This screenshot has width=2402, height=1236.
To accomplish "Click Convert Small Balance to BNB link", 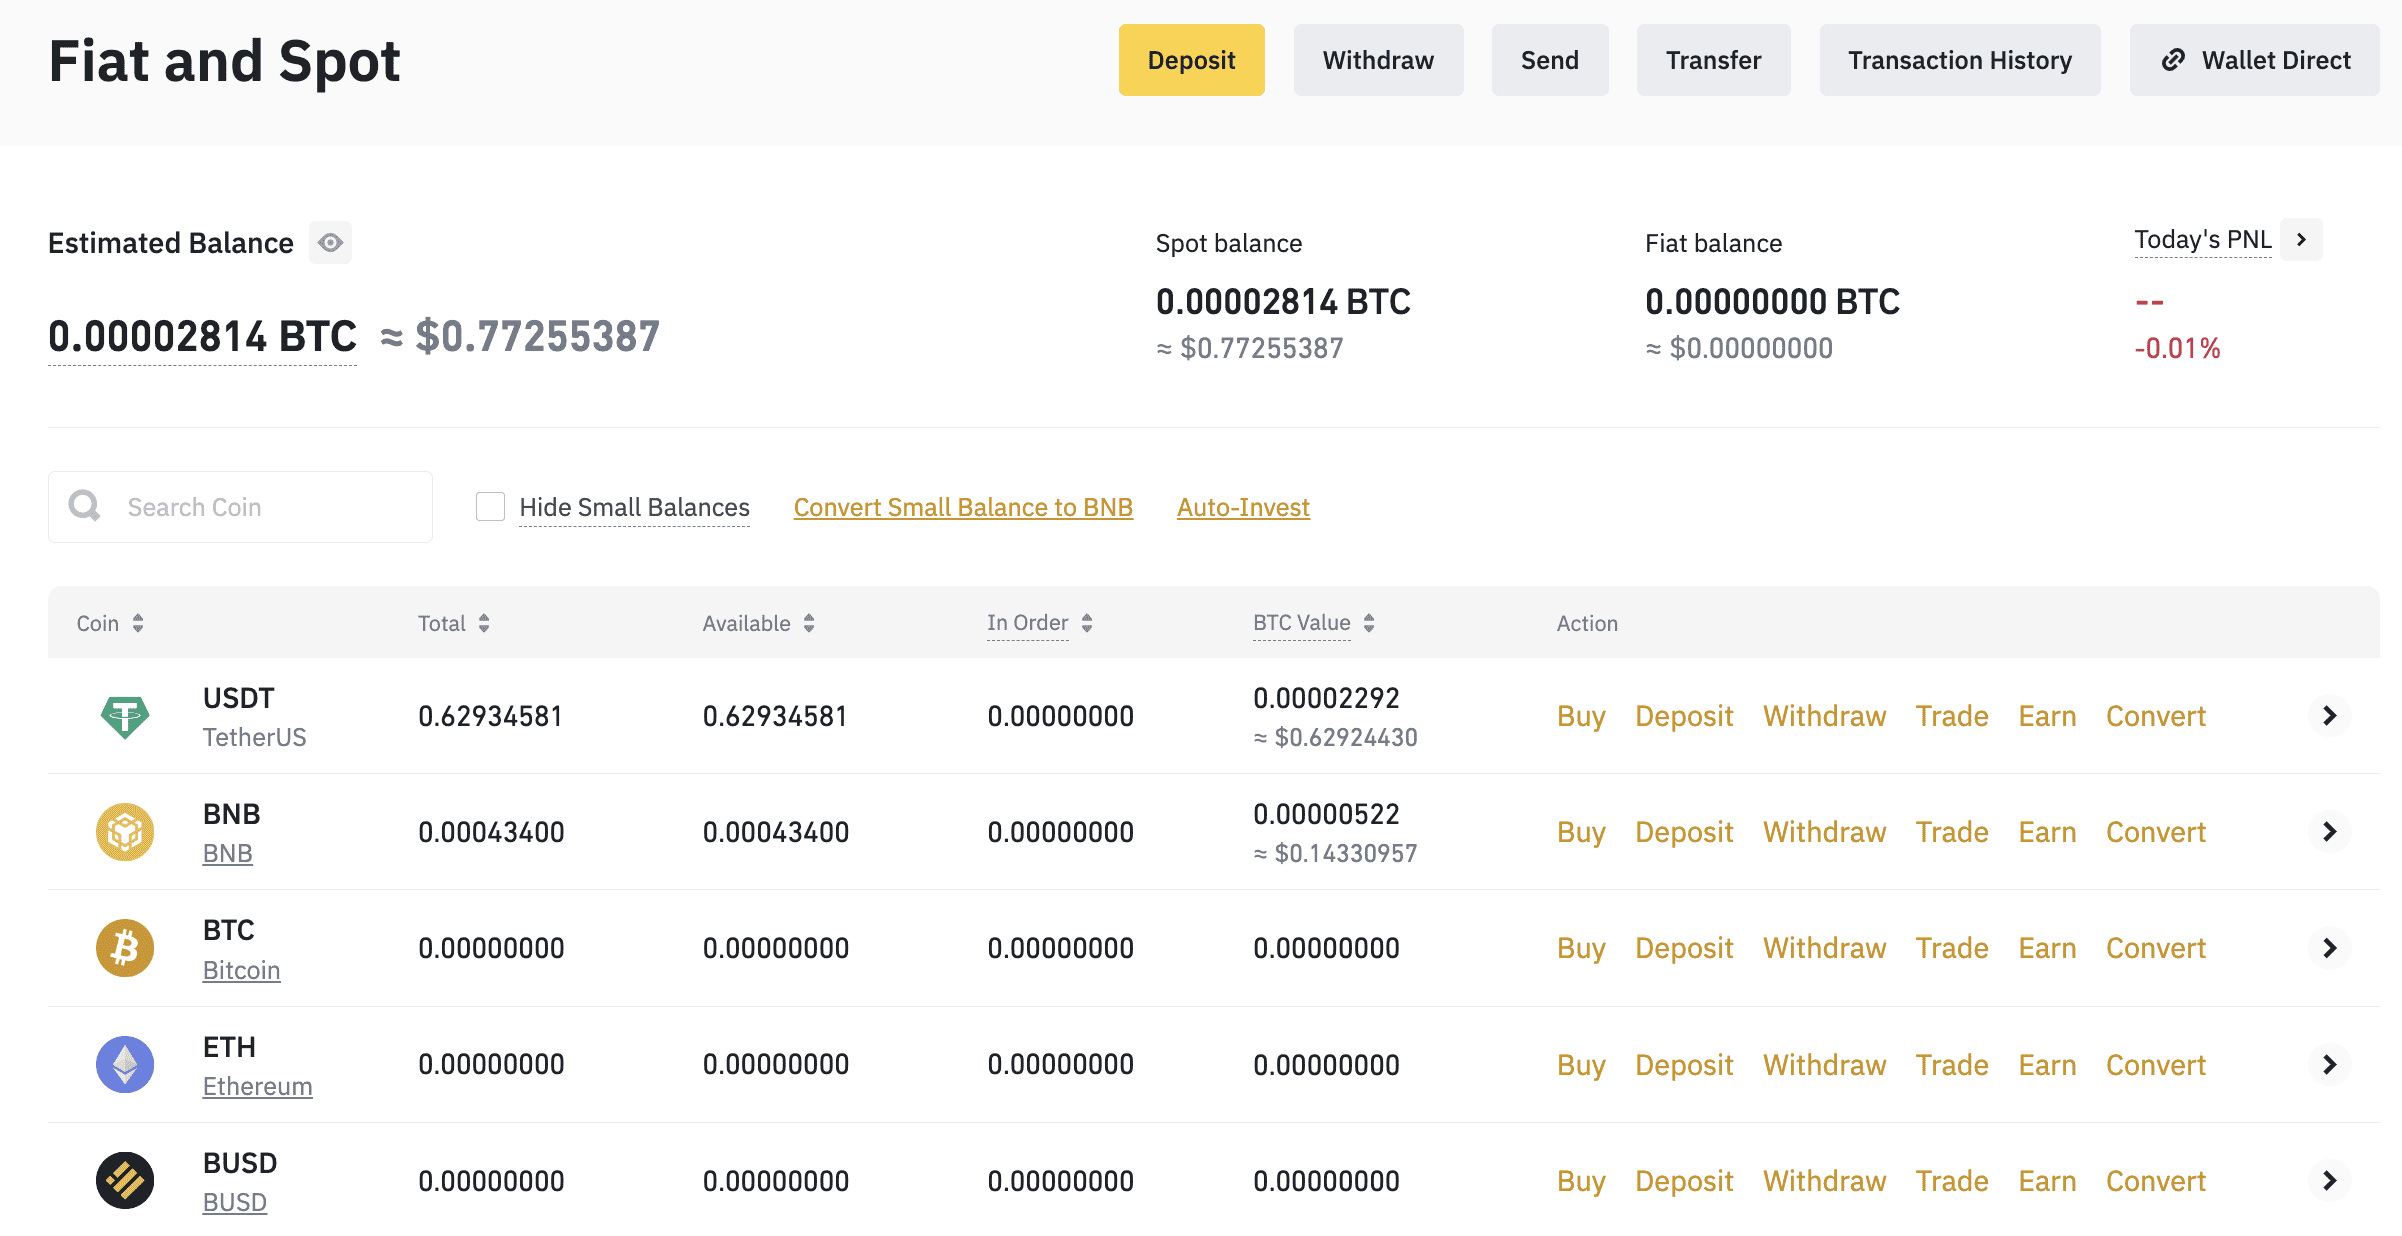I will 963,507.
